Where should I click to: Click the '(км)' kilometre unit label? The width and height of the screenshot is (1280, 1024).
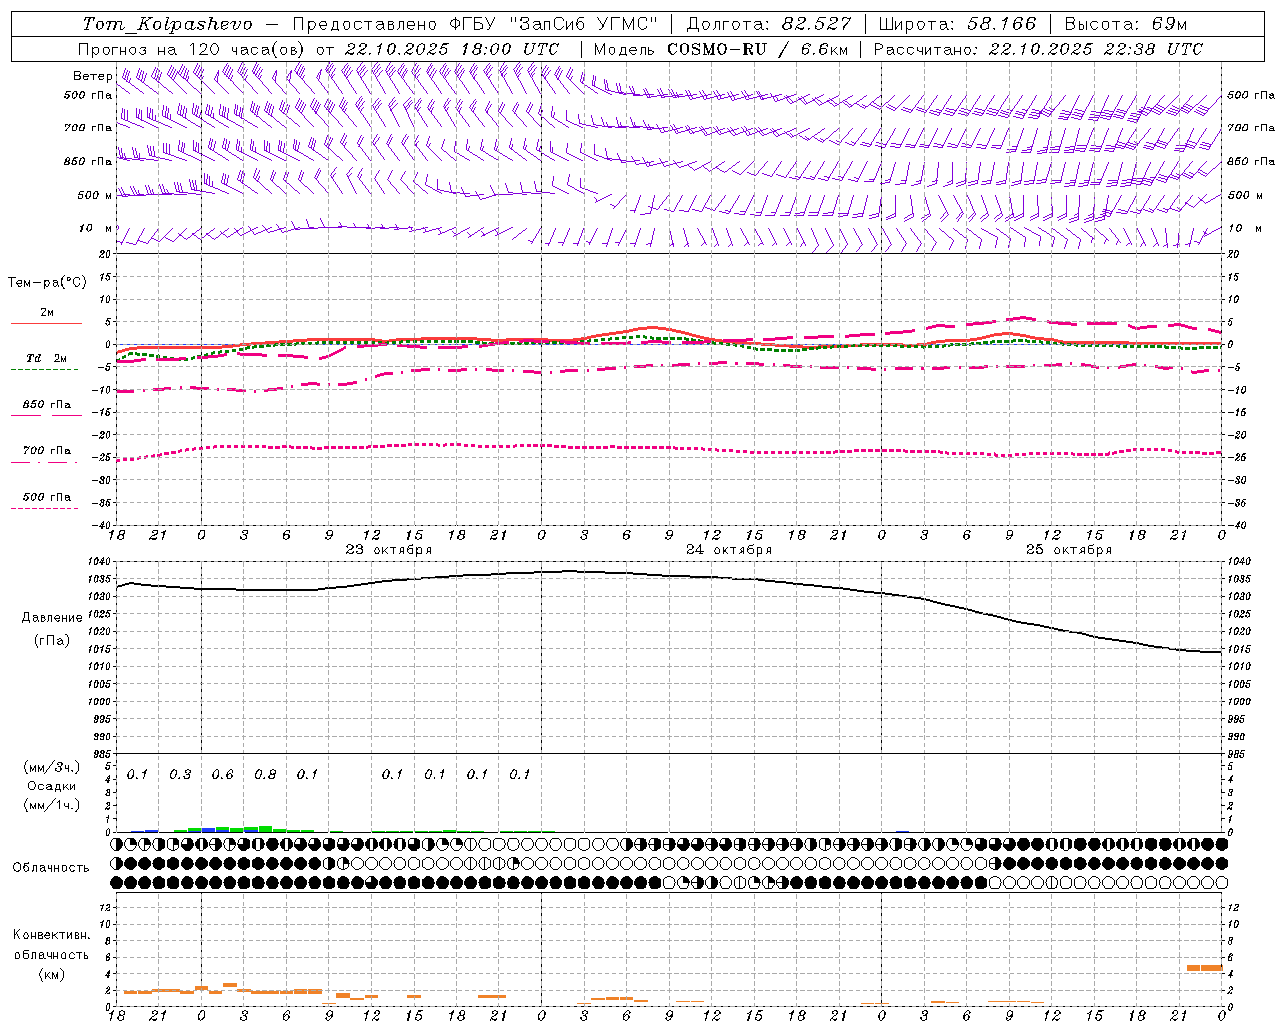pyautogui.click(x=51, y=974)
